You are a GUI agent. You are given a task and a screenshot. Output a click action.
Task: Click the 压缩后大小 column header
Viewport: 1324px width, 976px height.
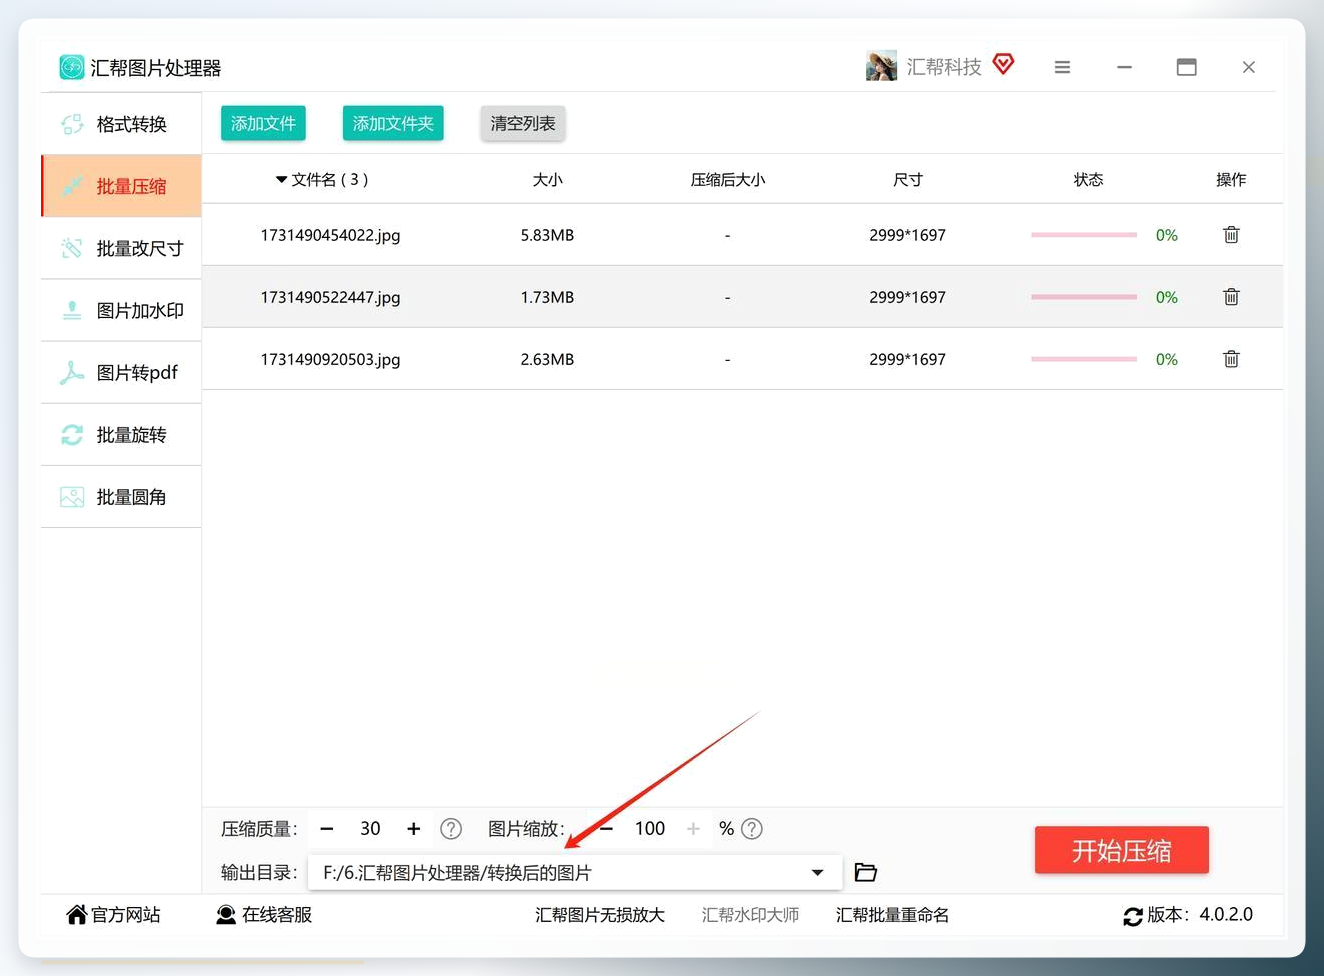click(x=727, y=179)
